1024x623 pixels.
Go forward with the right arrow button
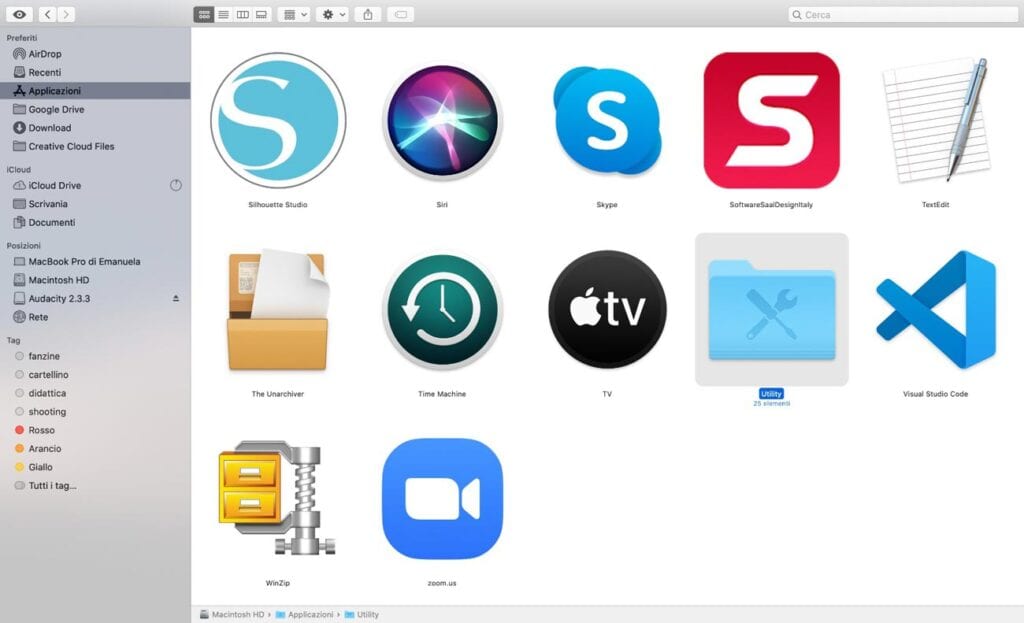65,14
